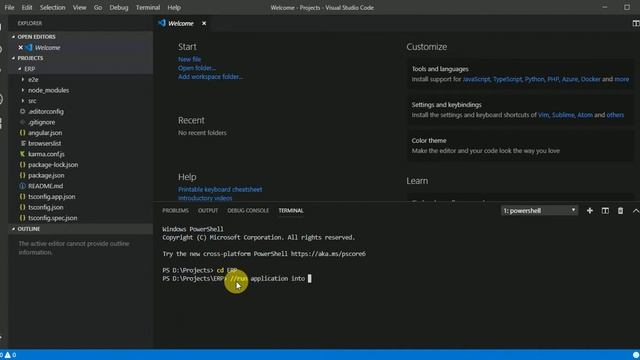Expand the e2e folder

click(x=23, y=80)
